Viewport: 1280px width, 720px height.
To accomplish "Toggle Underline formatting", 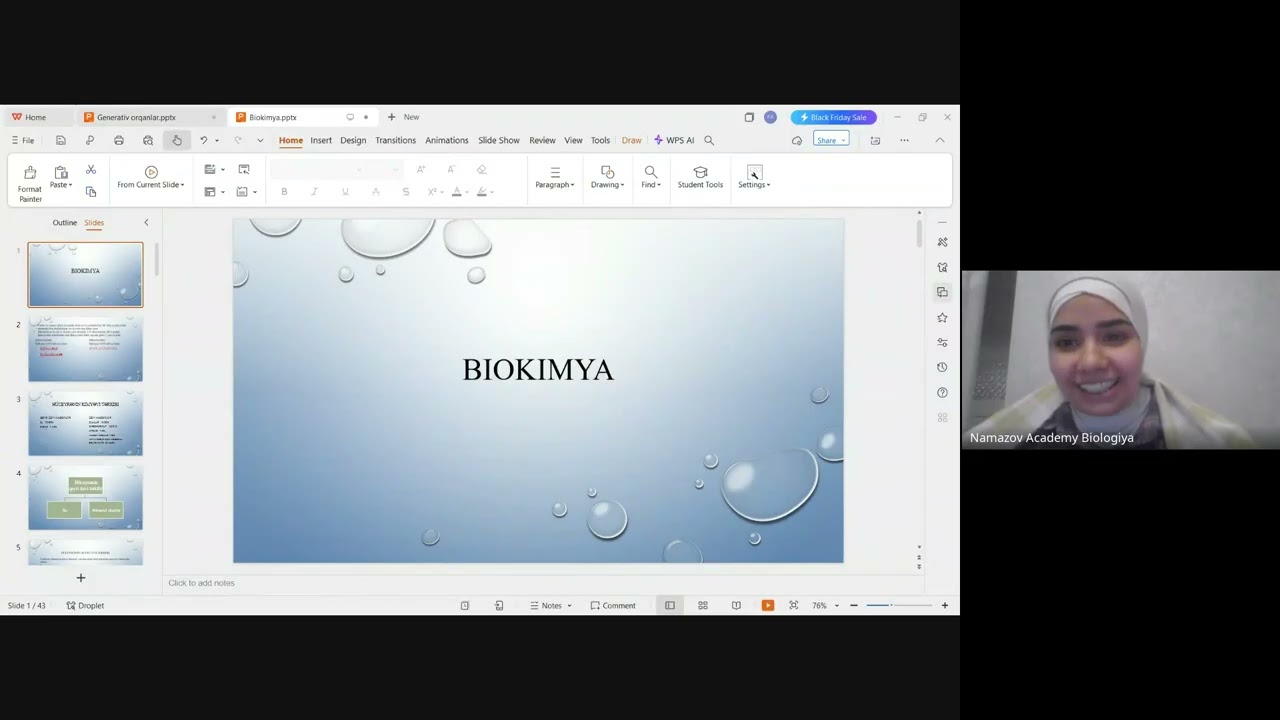I will (345, 192).
